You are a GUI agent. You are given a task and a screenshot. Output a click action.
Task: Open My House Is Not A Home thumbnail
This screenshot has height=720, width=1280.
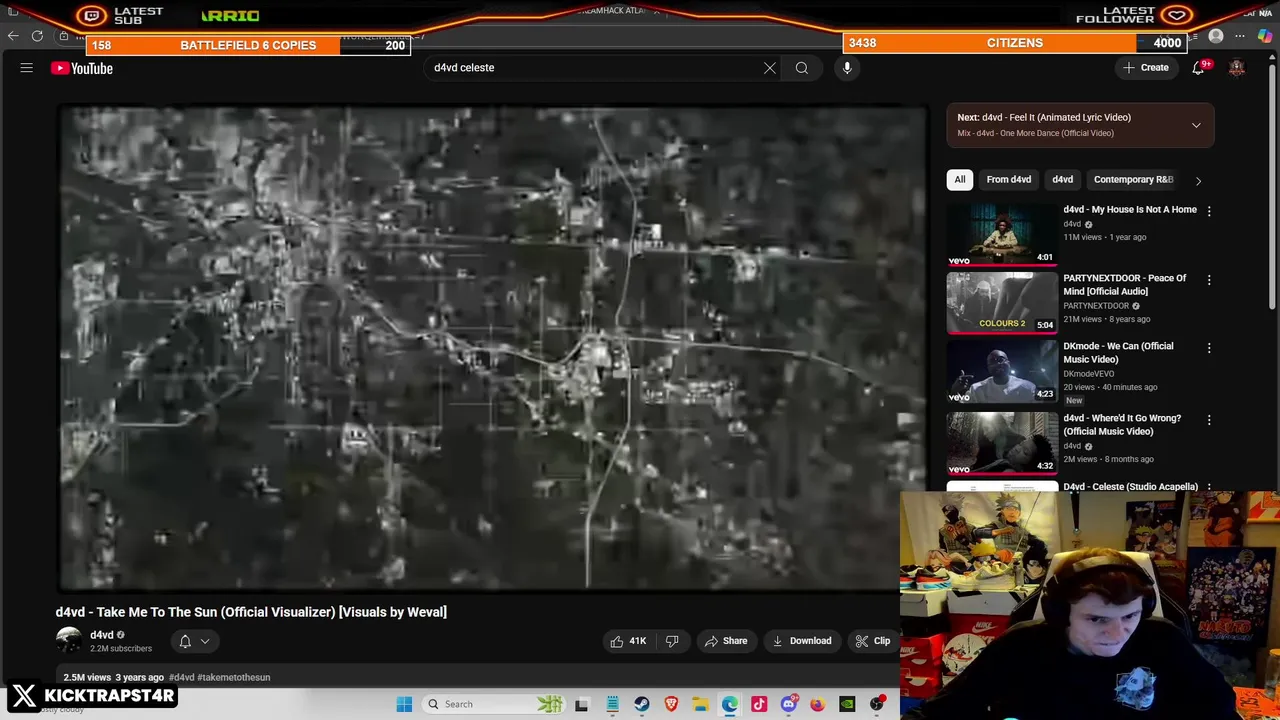tap(1002, 235)
